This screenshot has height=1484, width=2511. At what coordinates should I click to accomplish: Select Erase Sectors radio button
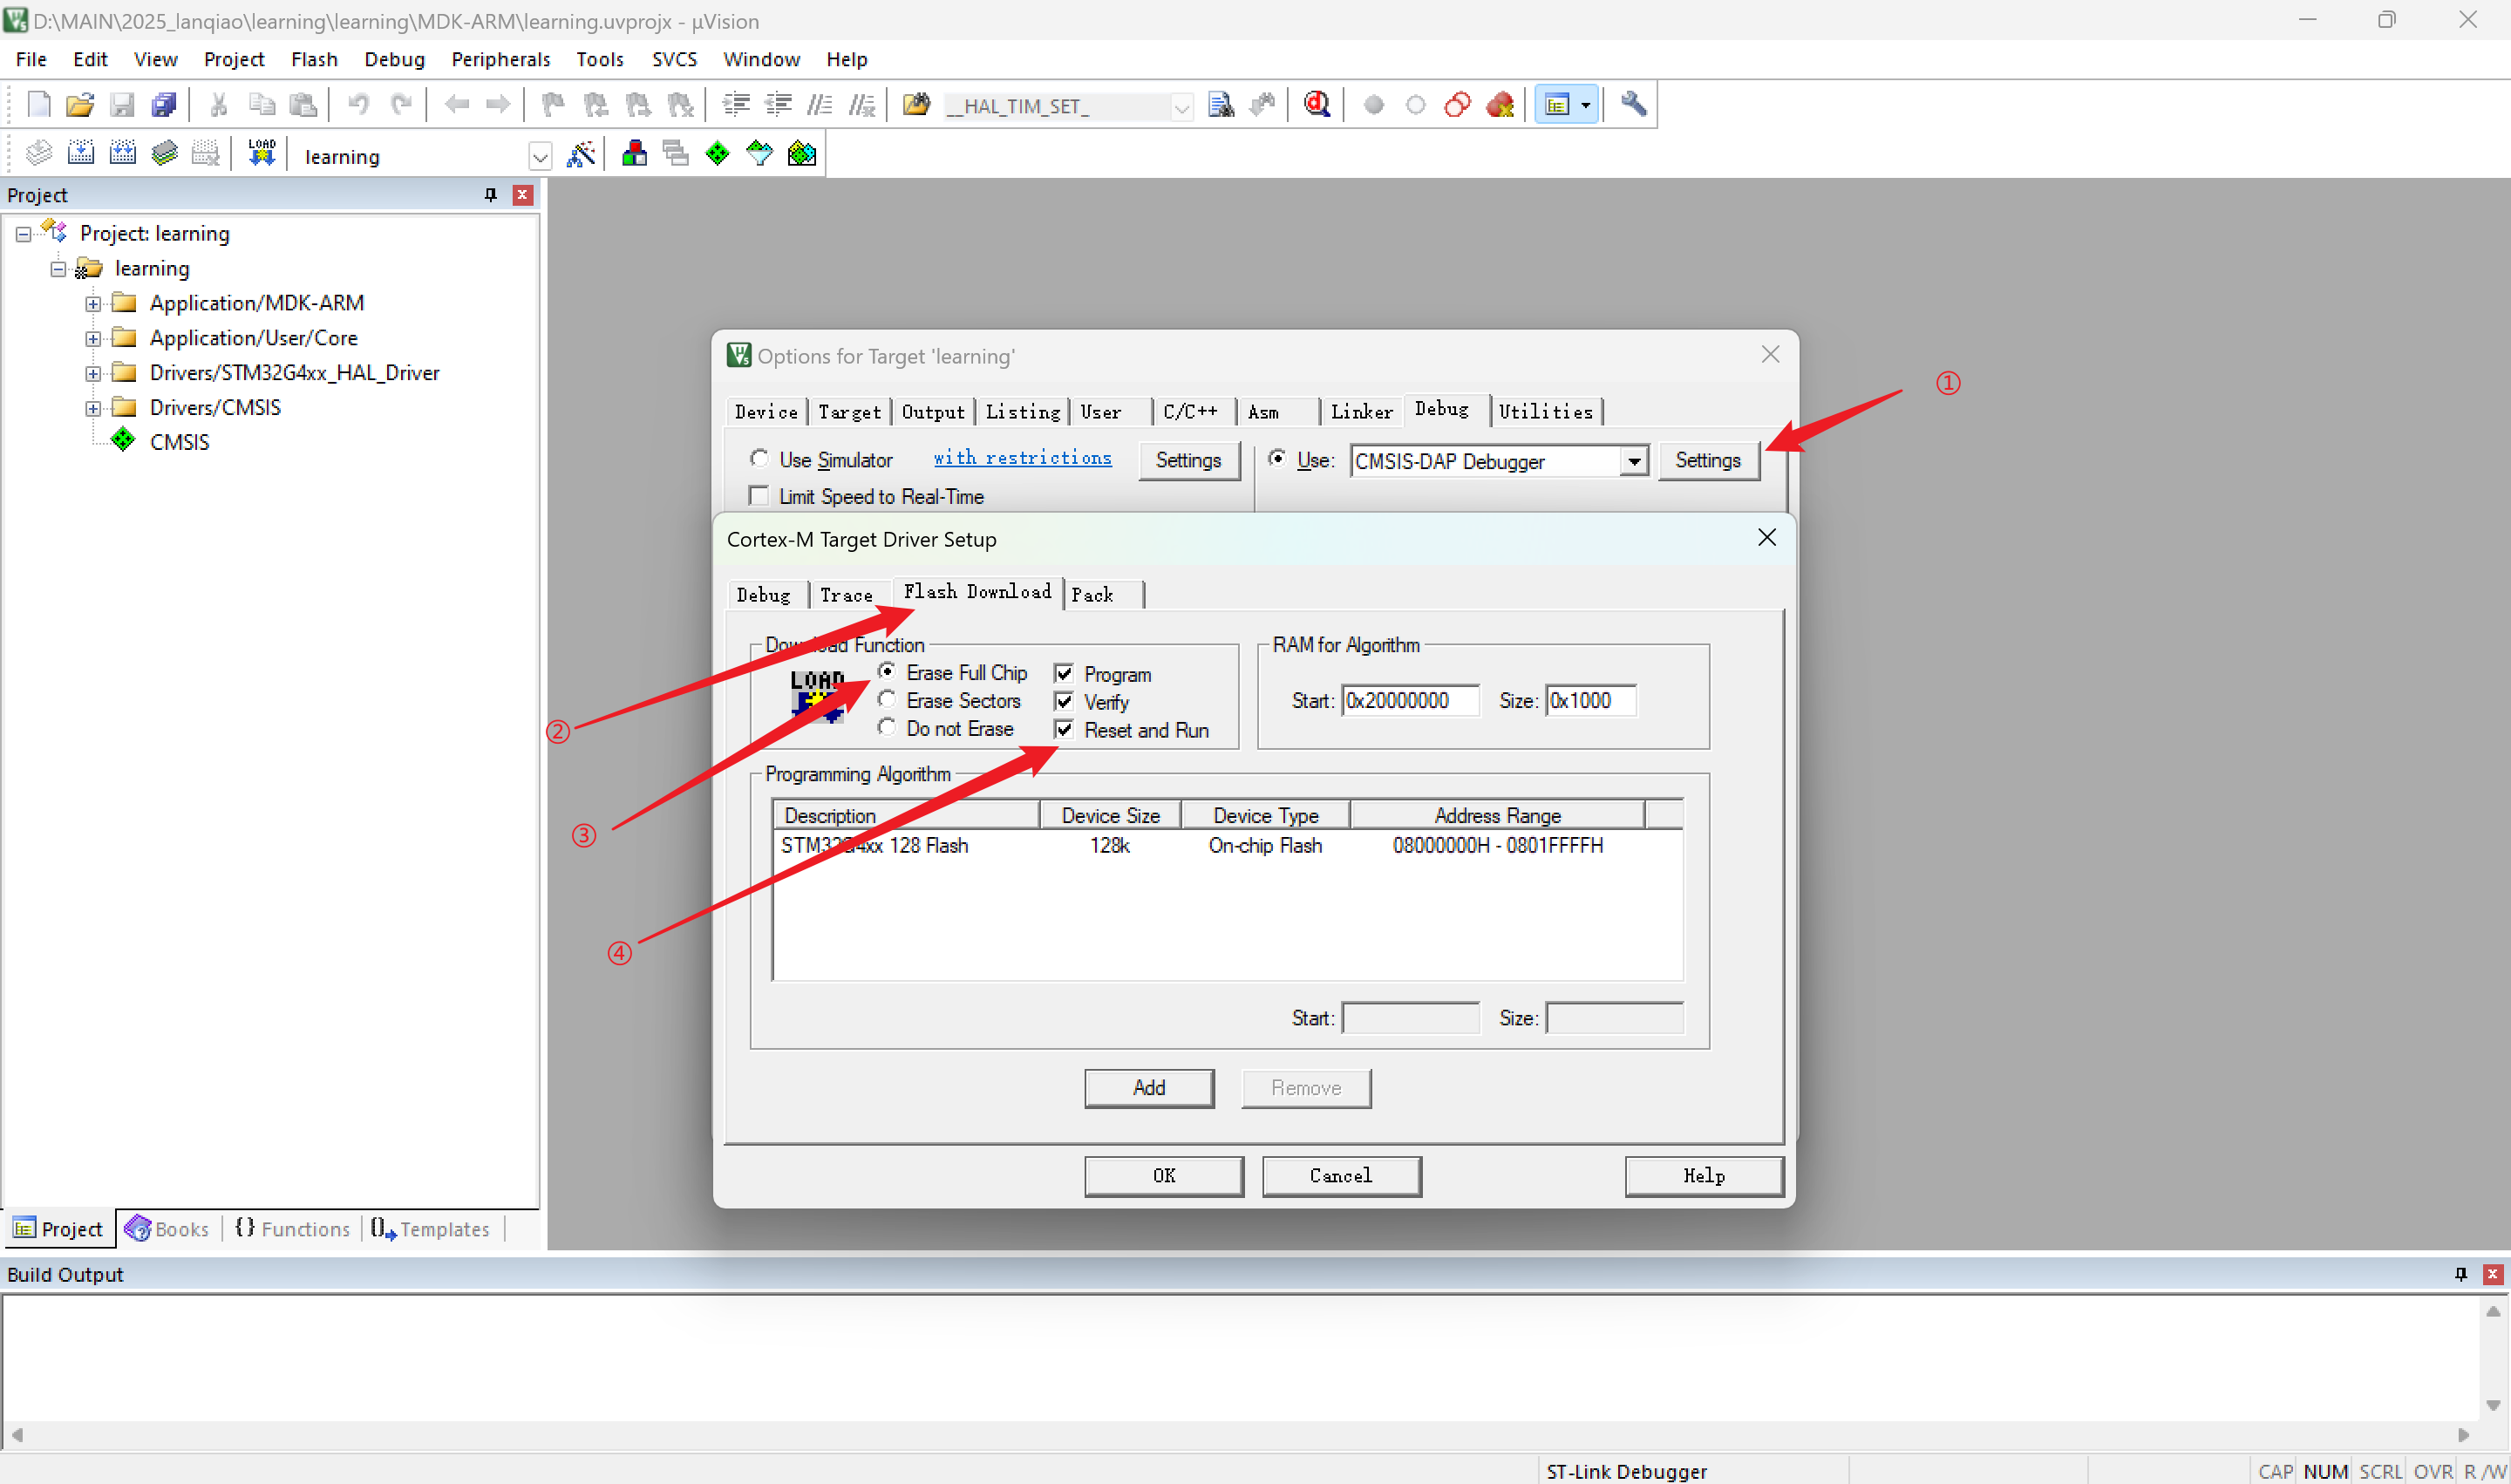[x=886, y=700]
